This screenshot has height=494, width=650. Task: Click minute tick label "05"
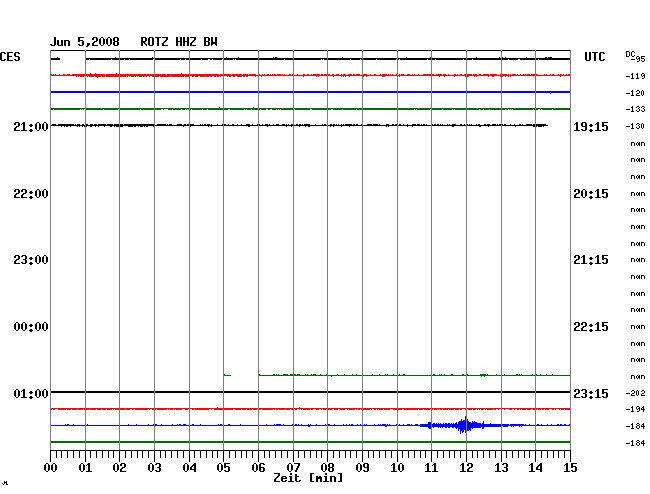click(x=223, y=468)
